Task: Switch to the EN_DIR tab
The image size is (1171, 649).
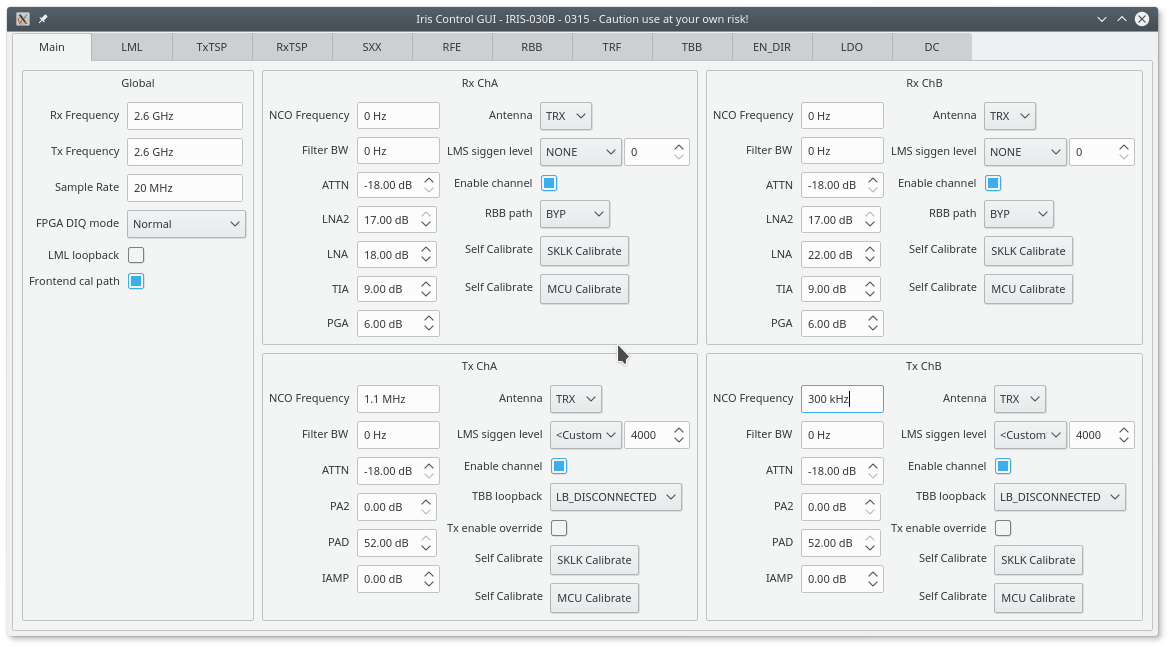Action: (771, 46)
